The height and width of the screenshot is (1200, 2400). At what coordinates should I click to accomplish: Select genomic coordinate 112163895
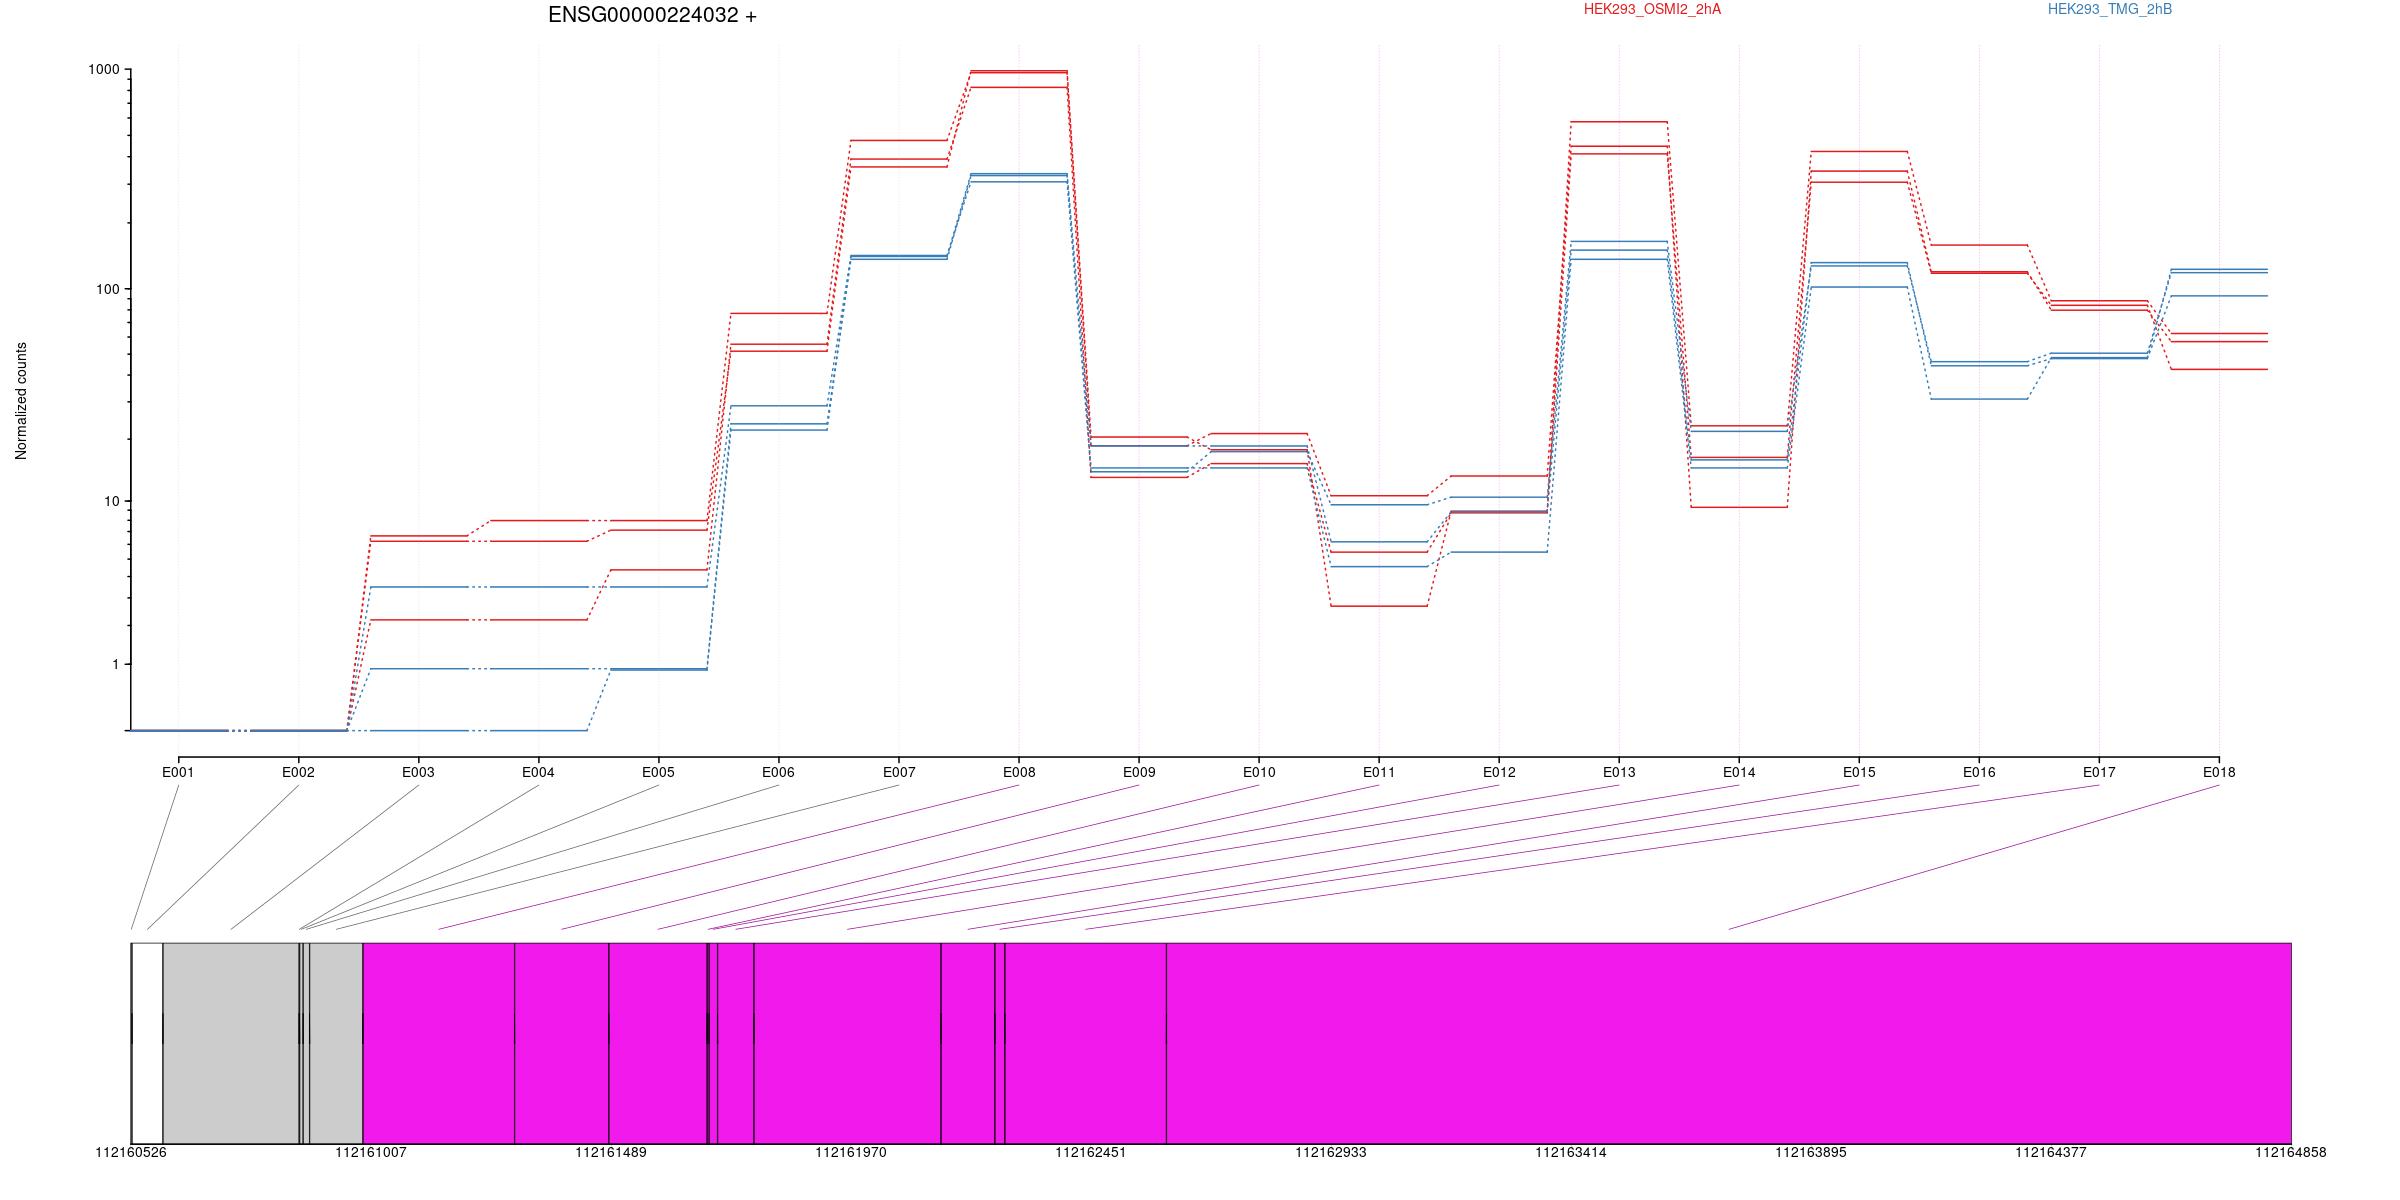1811,1152
